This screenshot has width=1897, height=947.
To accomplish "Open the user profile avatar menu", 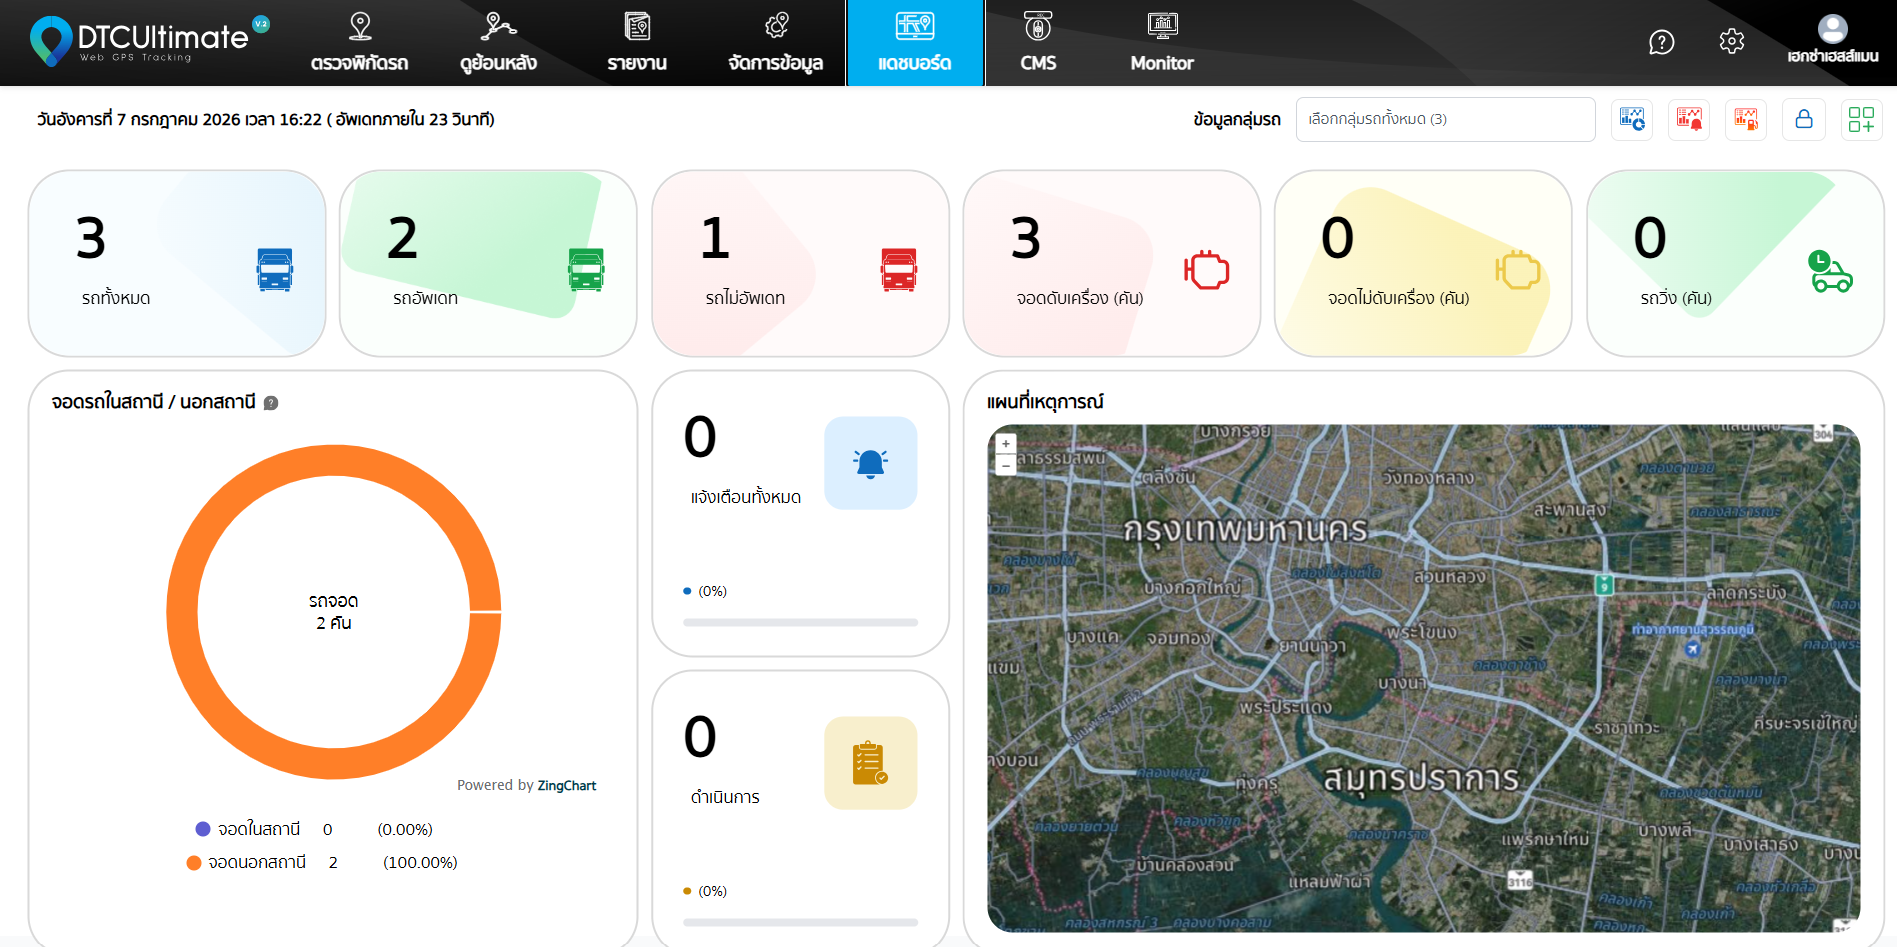I will (1832, 40).
